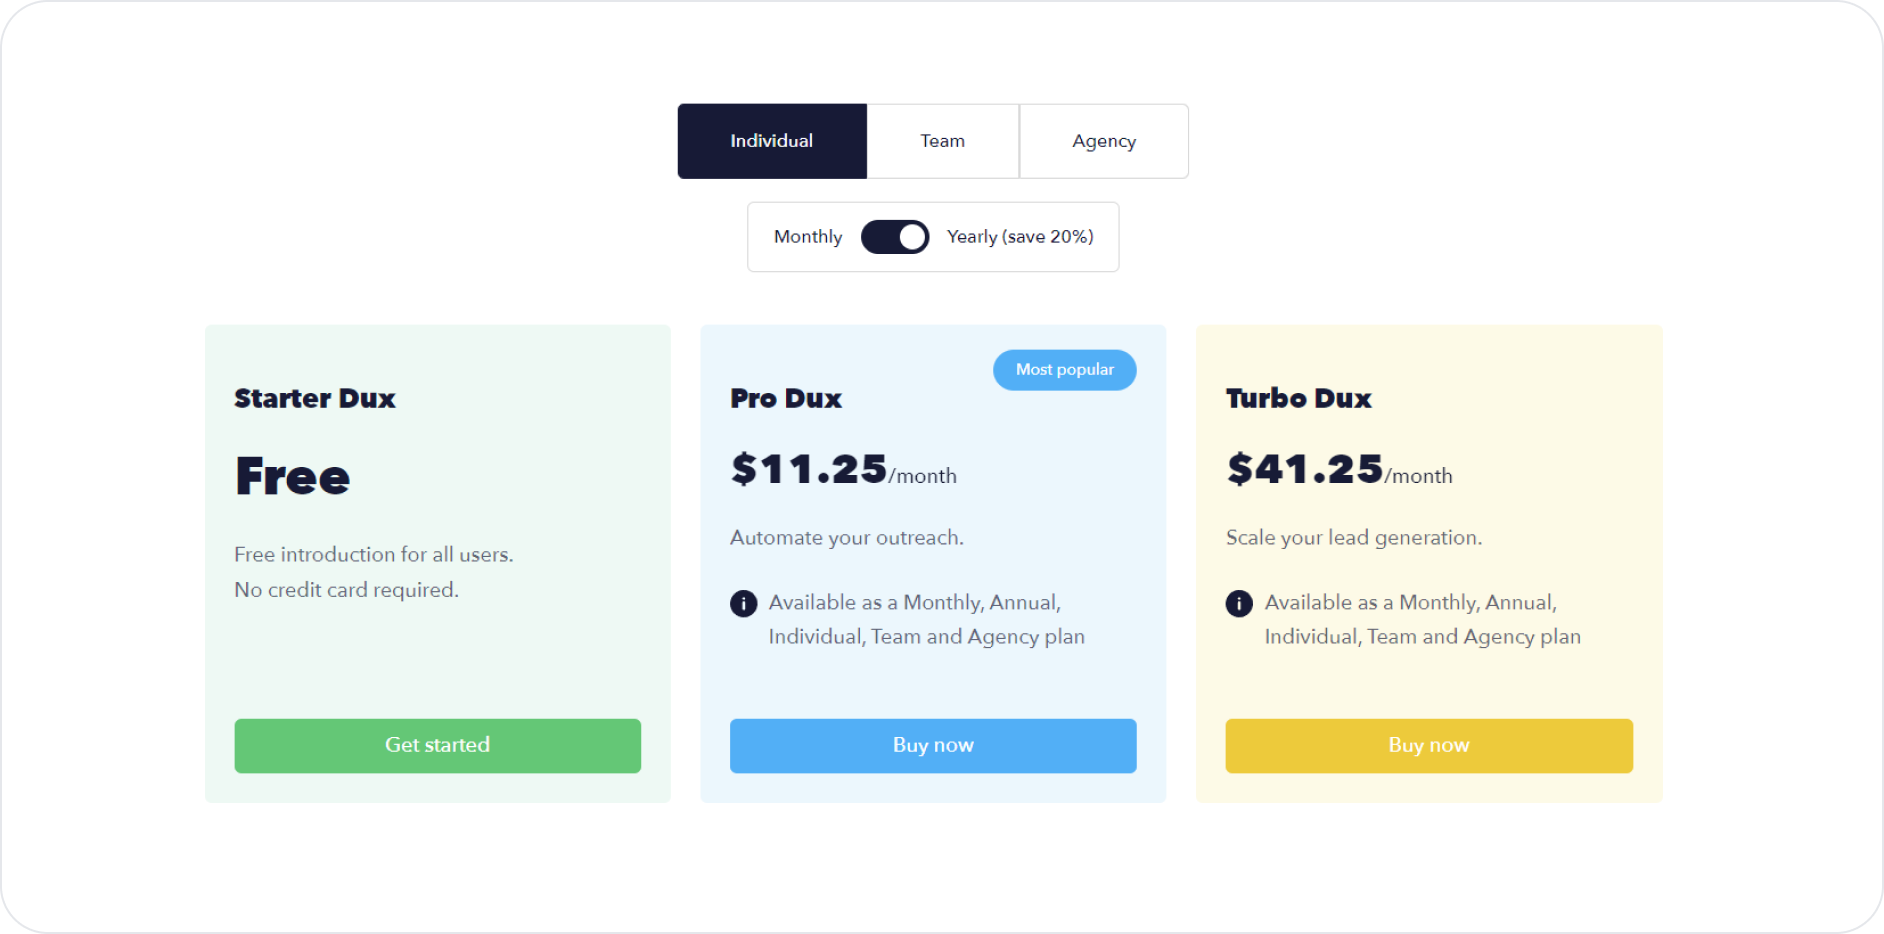Select the Individual plan tab

(x=772, y=141)
